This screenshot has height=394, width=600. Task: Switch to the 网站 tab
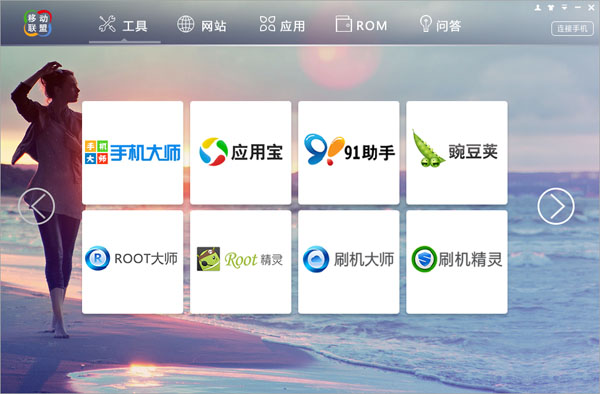point(202,25)
